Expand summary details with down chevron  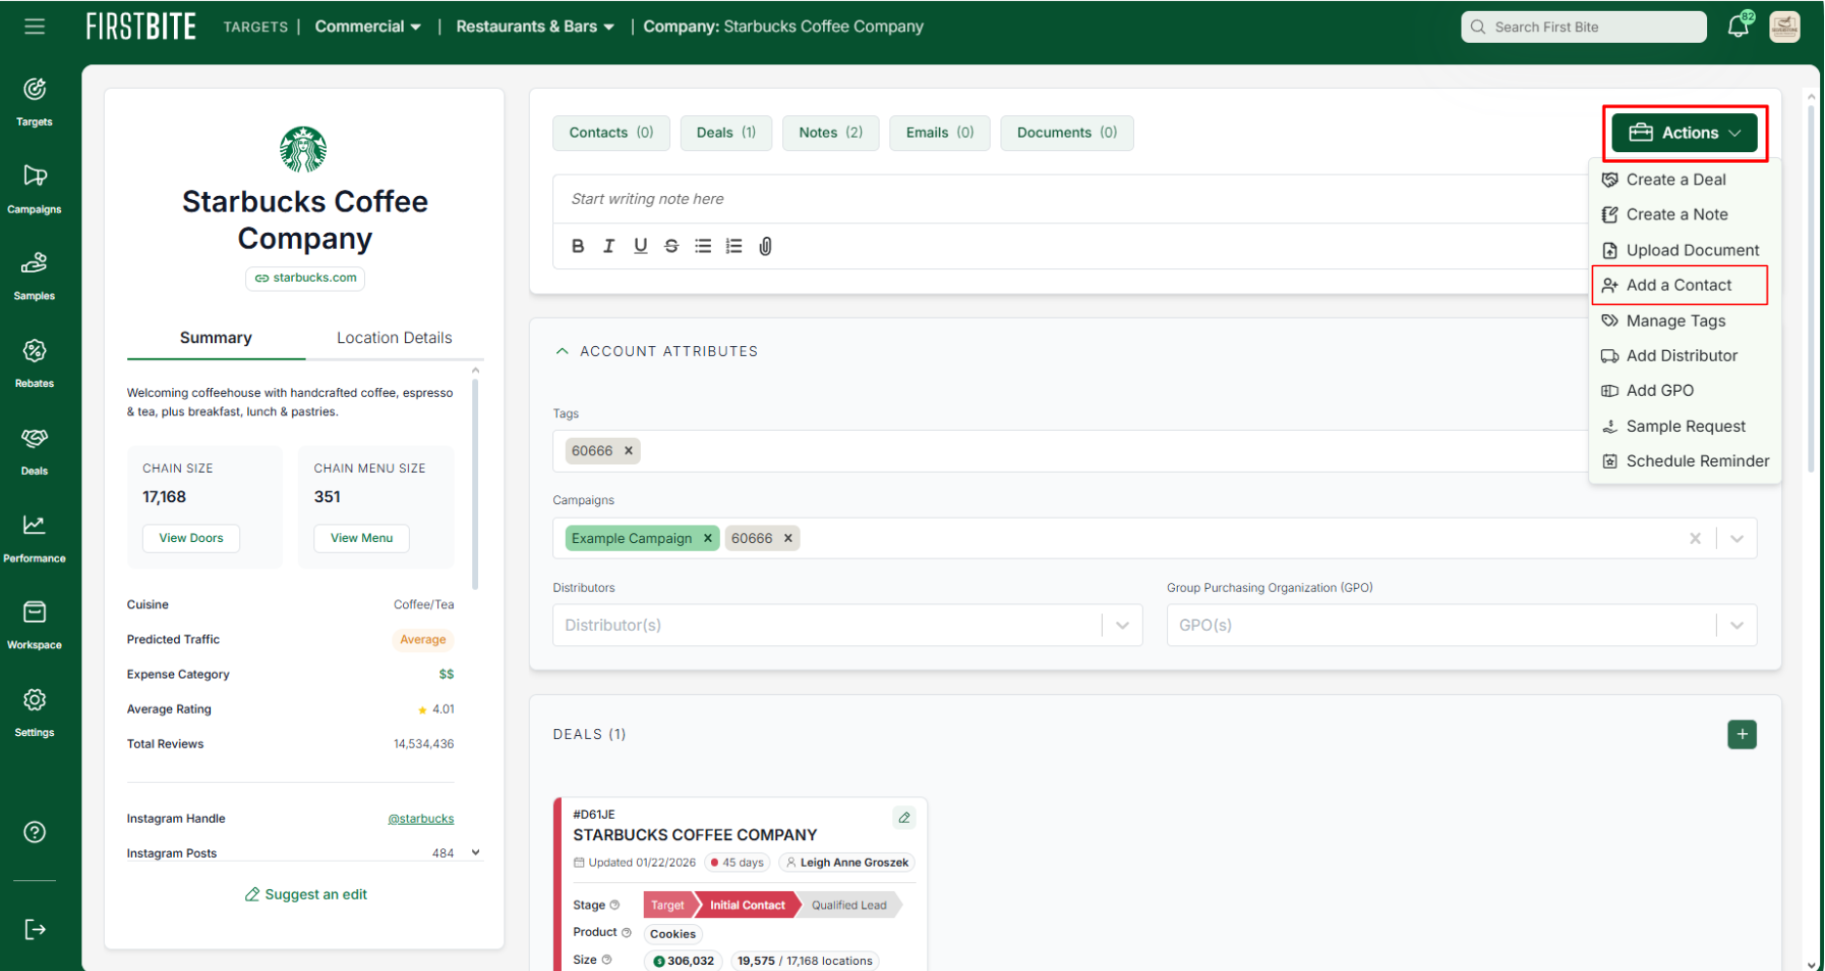click(x=476, y=853)
